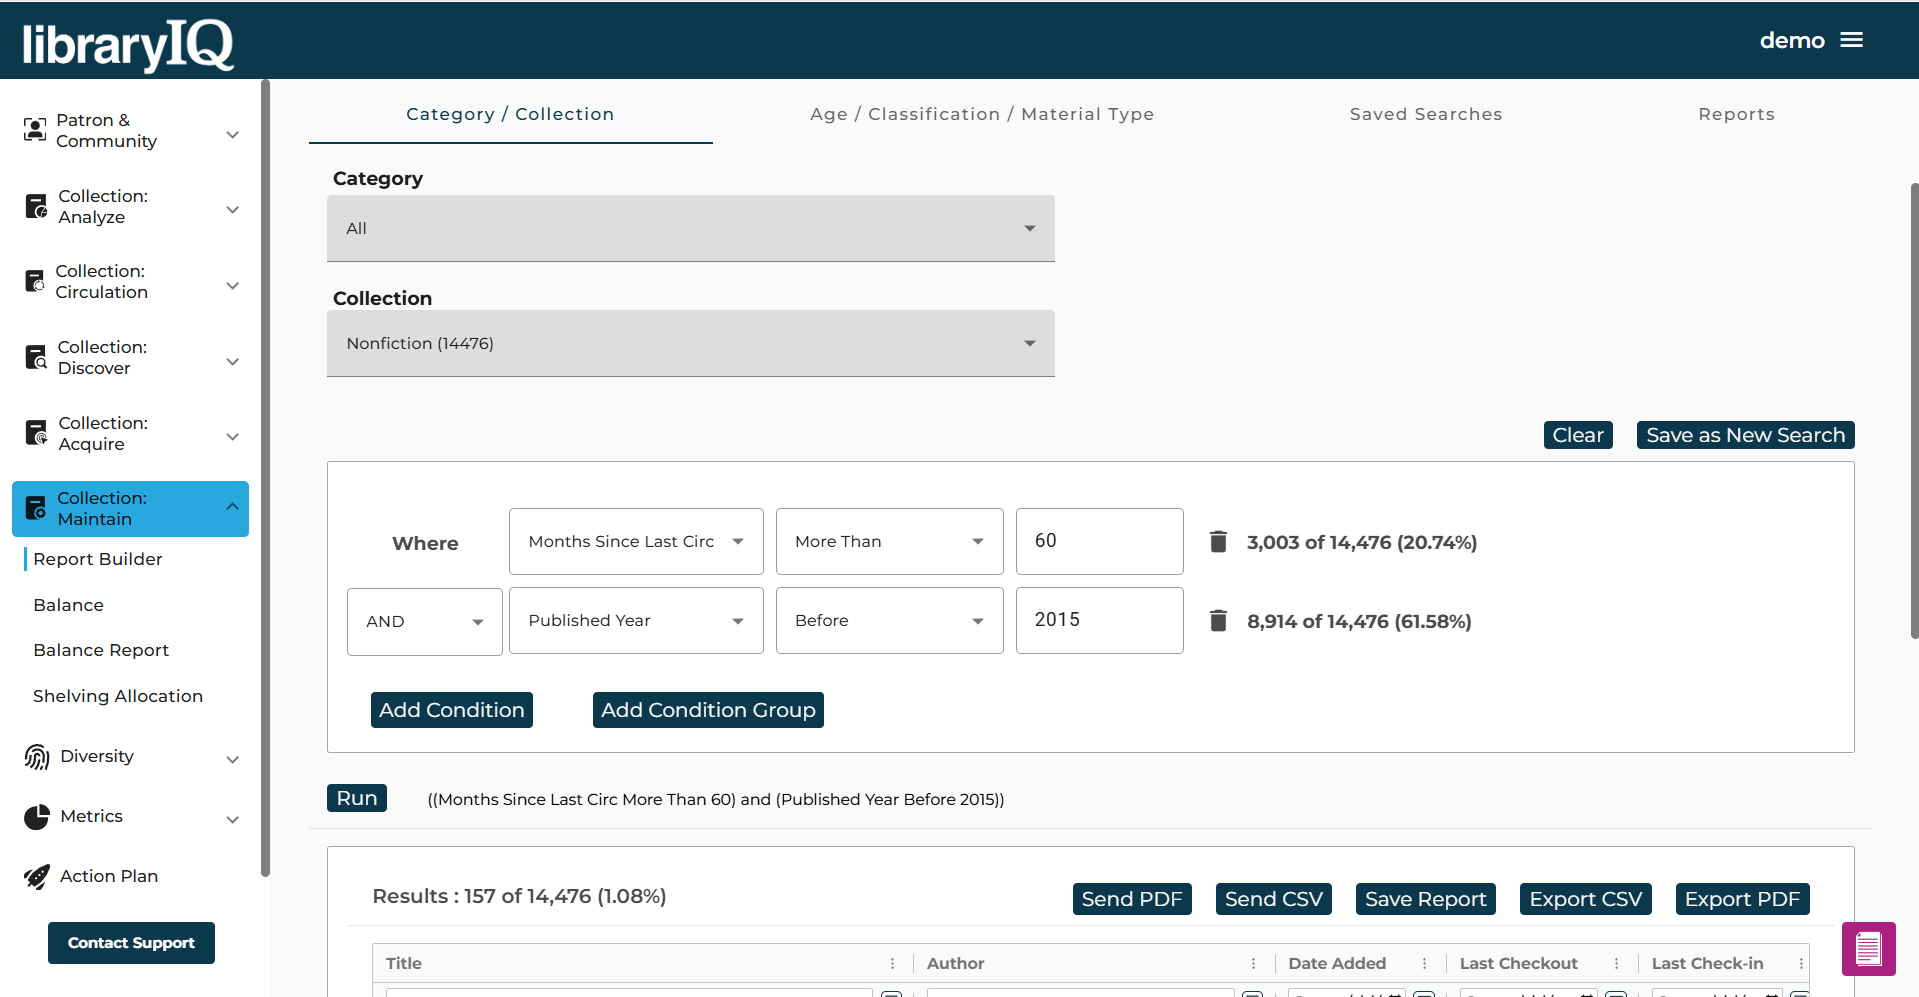
Task: Open Balance Report in sidebar
Action: pyautogui.click(x=101, y=650)
